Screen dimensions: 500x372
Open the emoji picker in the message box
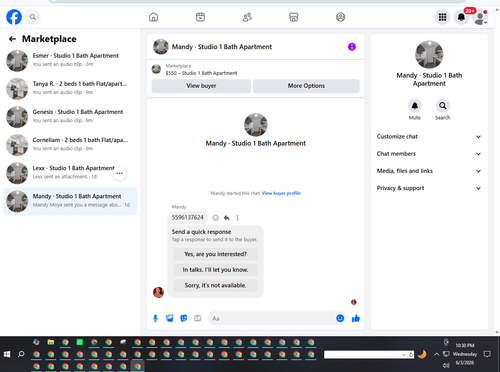(340, 318)
